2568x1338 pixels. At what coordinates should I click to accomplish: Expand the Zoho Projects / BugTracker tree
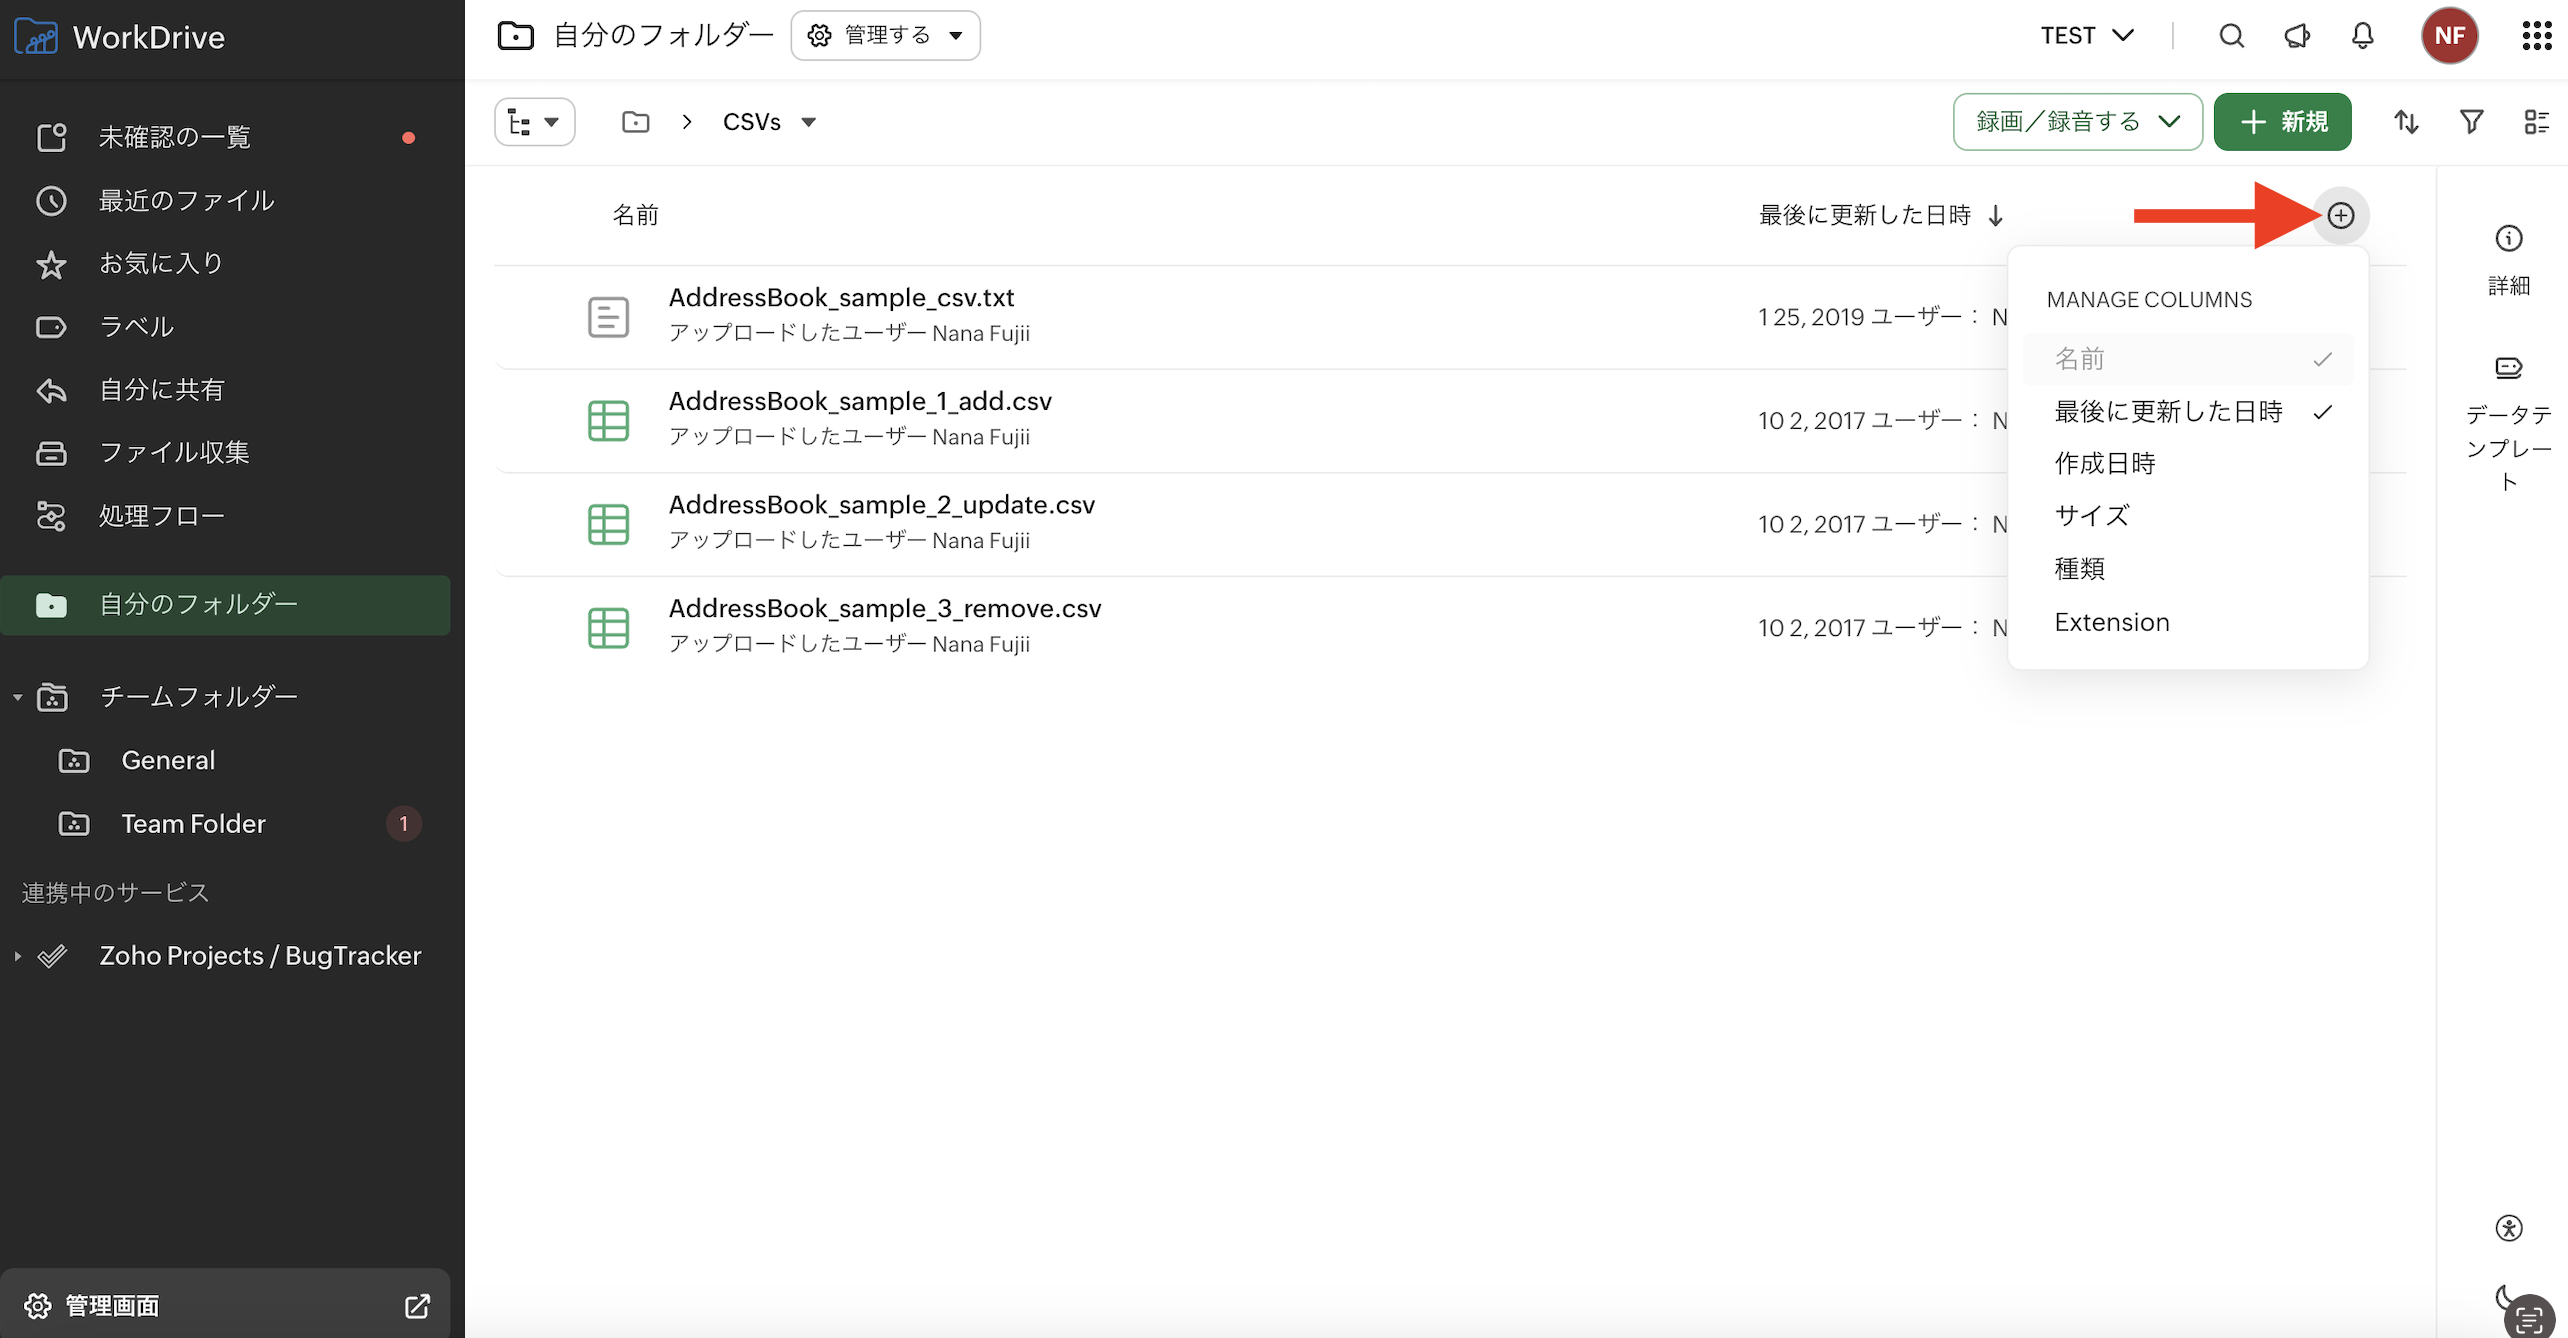click(x=17, y=956)
